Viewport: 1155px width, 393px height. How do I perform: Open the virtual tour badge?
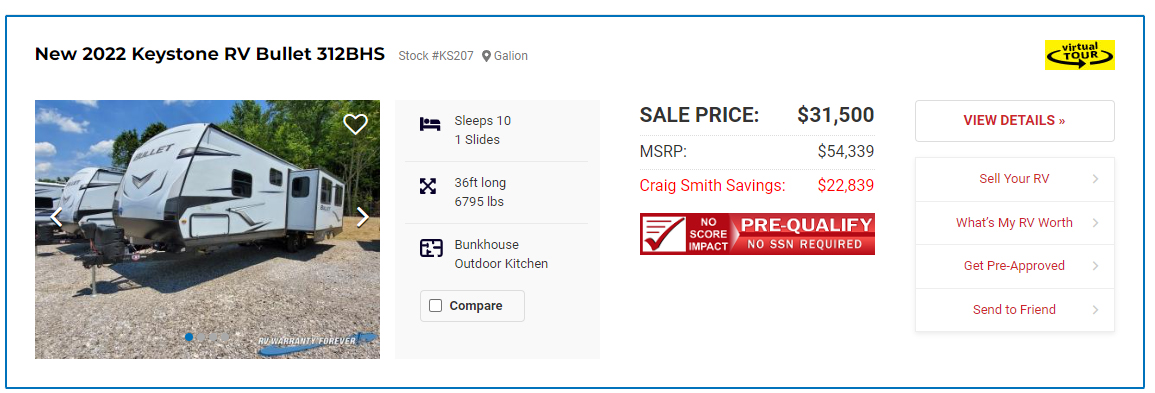[x=1079, y=55]
